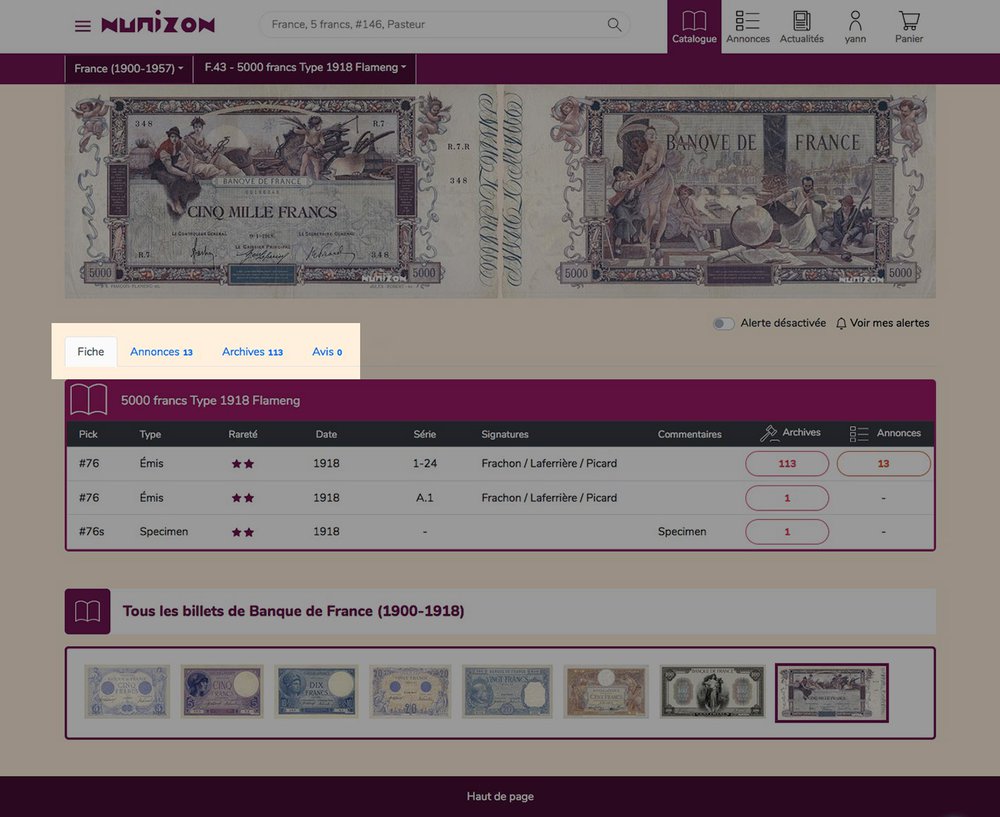Open the 113 archives button for series 1-24

click(x=787, y=464)
